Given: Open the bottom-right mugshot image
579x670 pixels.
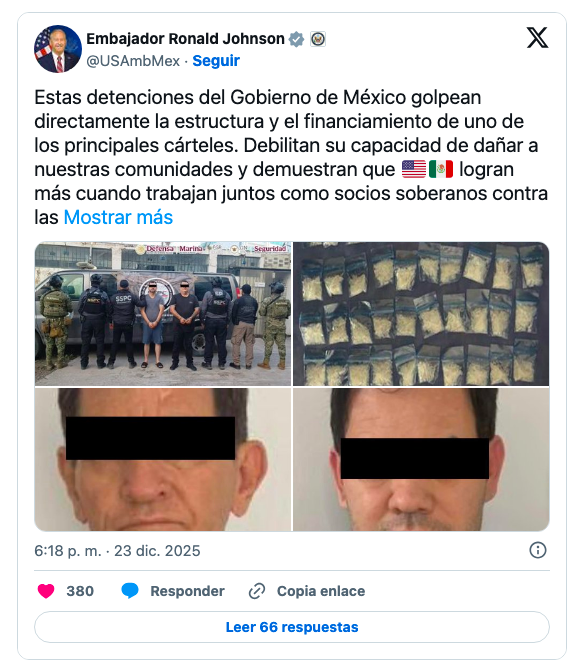Looking at the screenshot, I should [x=421, y=459].
